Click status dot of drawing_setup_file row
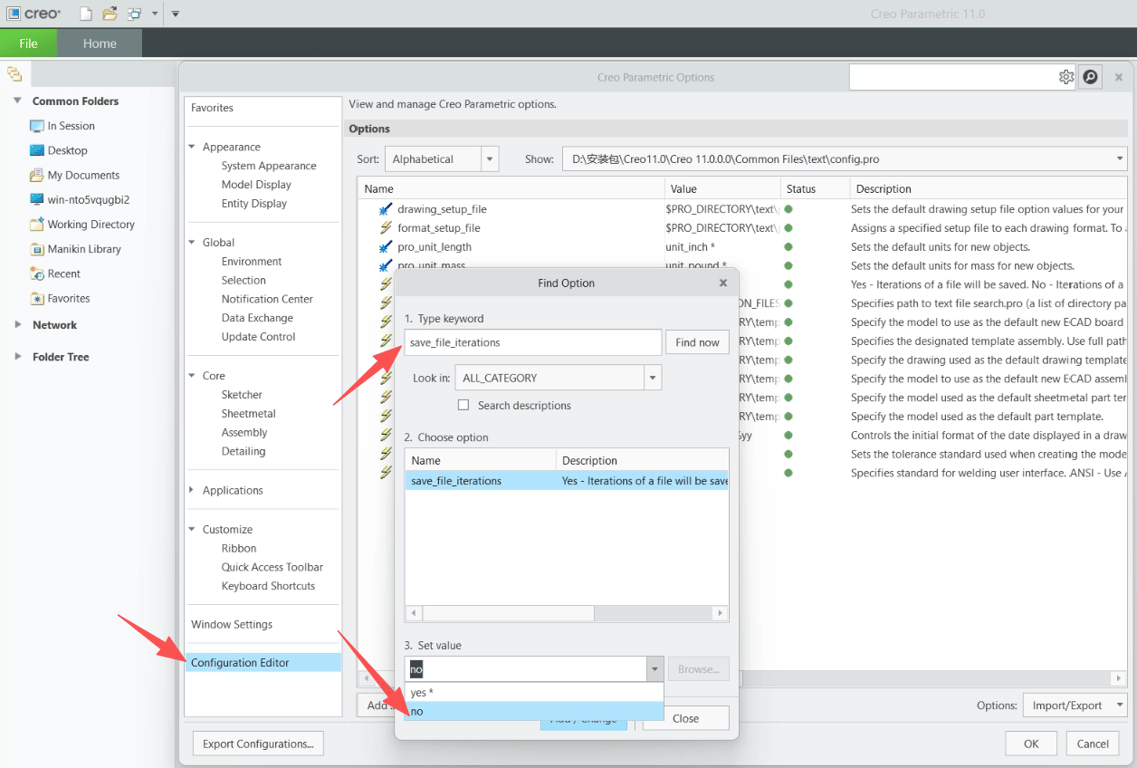The height and width of the screenshot is (768, 1137). 788,209
